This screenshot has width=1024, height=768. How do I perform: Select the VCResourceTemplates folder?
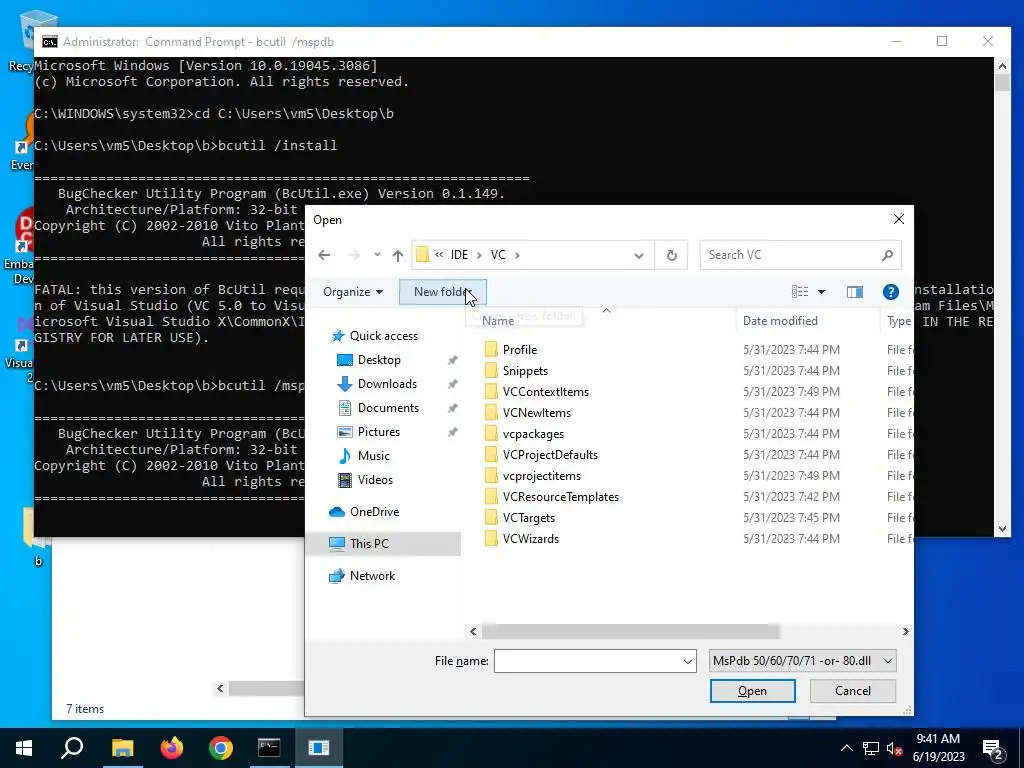(x=560, y=497)
